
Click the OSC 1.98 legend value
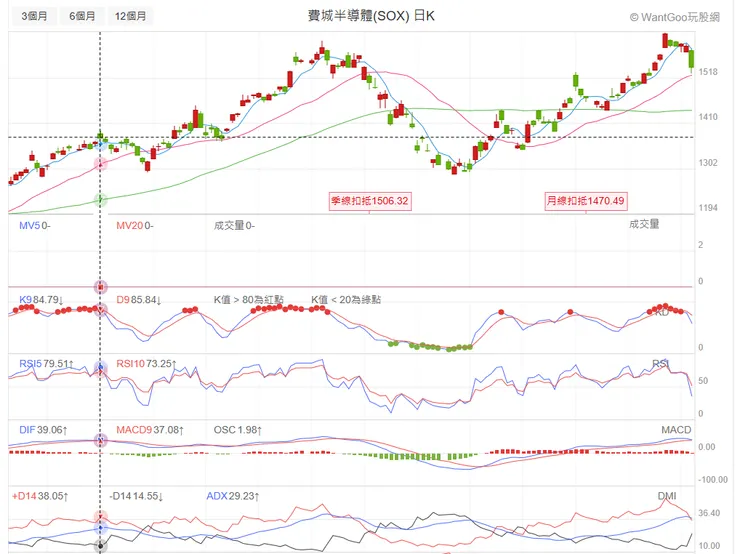[237, 430]
